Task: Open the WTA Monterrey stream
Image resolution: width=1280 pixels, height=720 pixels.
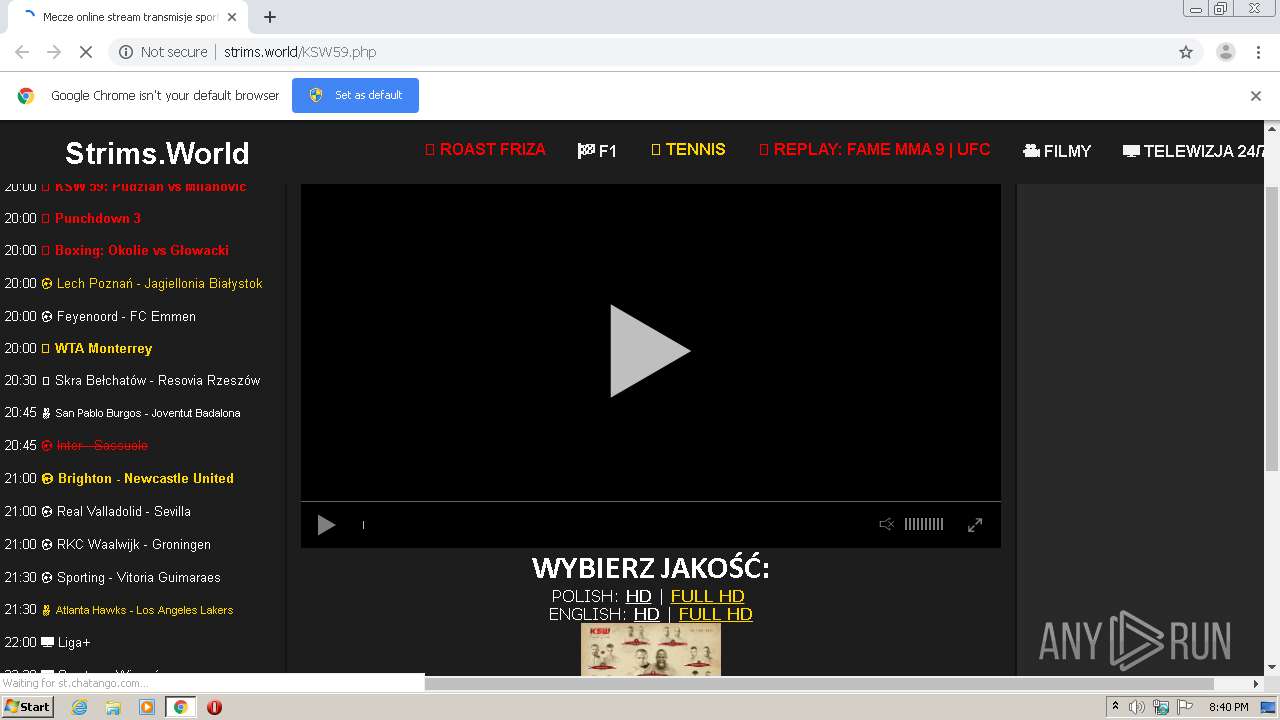Action: click(x=103, y=348)
